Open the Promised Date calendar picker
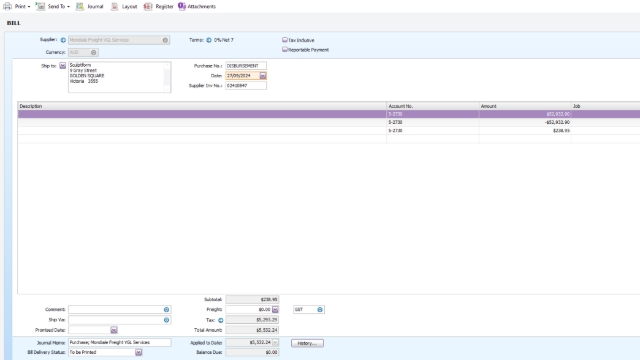Image resolution: width=640 pixels, height=360 pixels. 114,330
